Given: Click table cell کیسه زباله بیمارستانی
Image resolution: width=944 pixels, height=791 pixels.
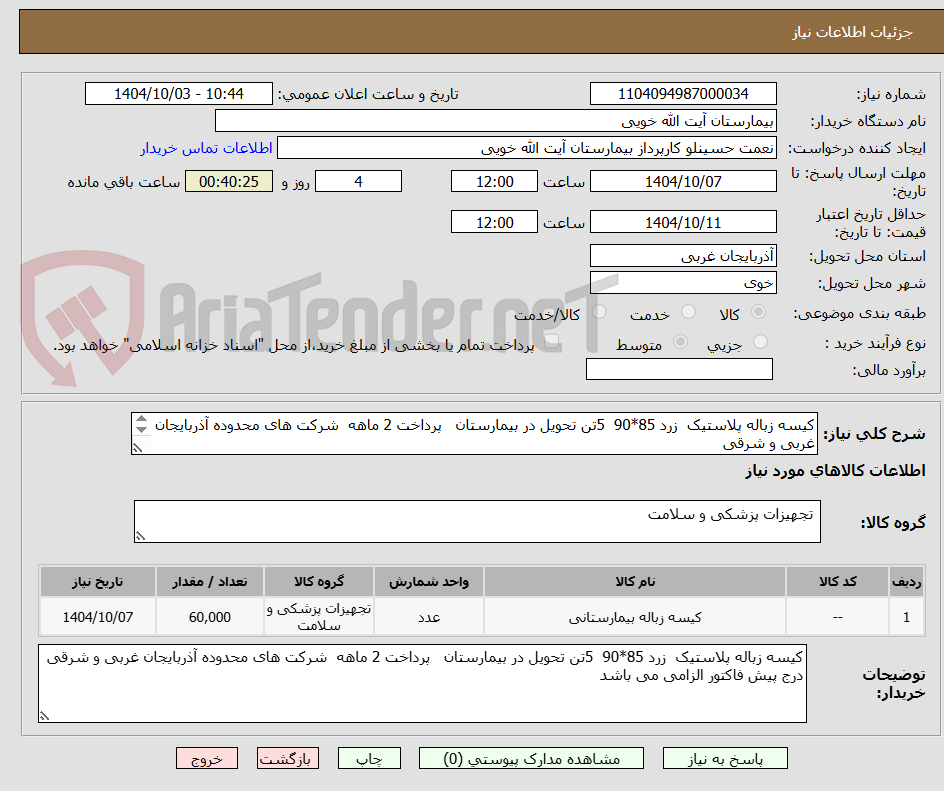Looking at the screenshot, I should coord(635,617).
